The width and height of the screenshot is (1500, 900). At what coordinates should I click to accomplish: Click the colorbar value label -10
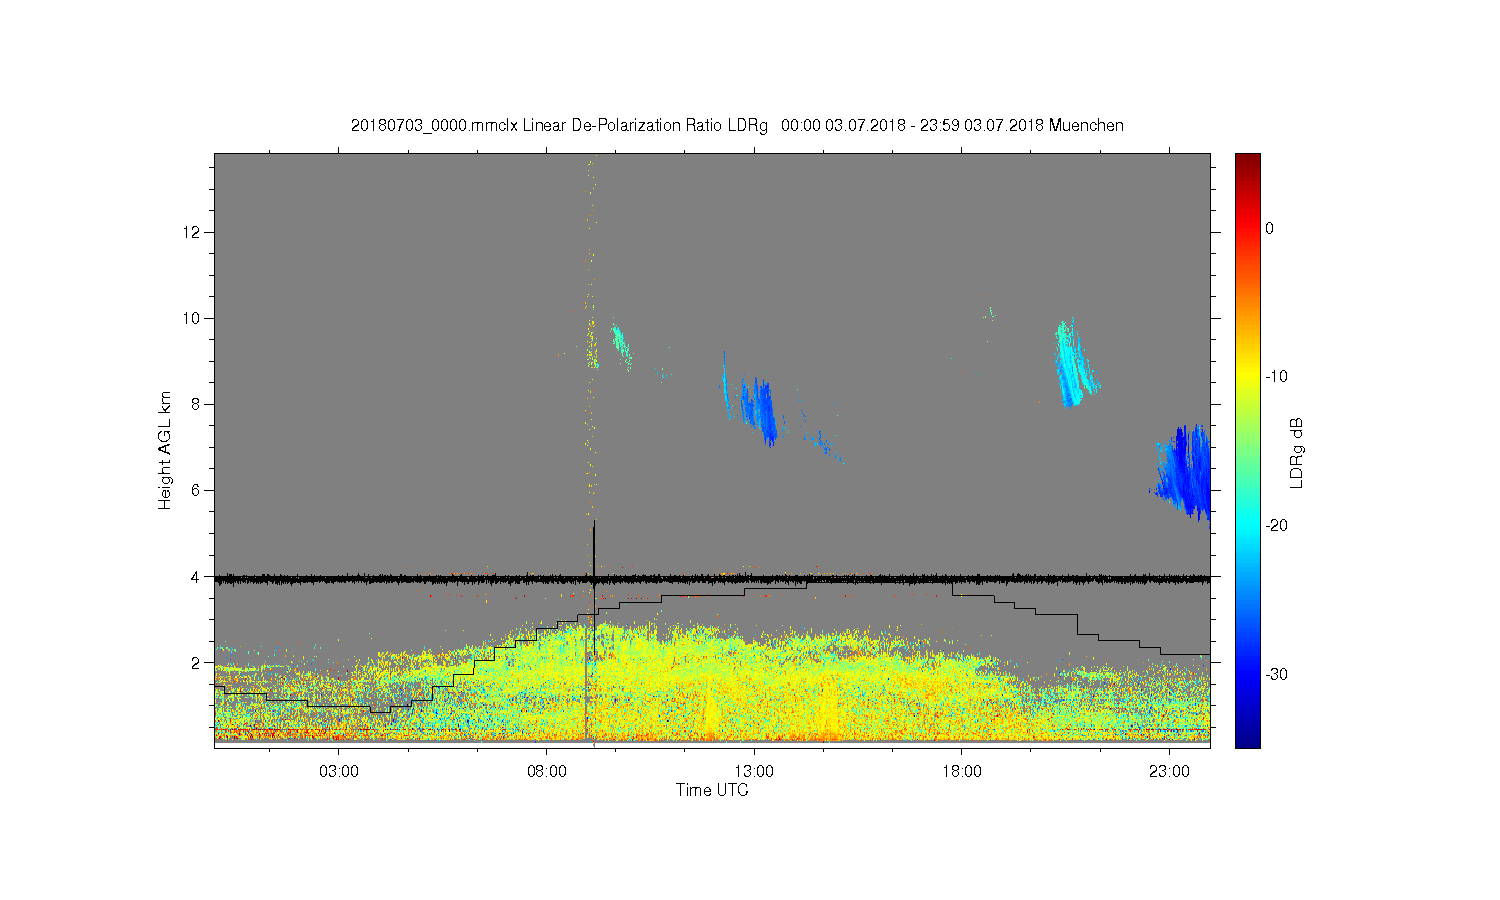pos(1275,376)
